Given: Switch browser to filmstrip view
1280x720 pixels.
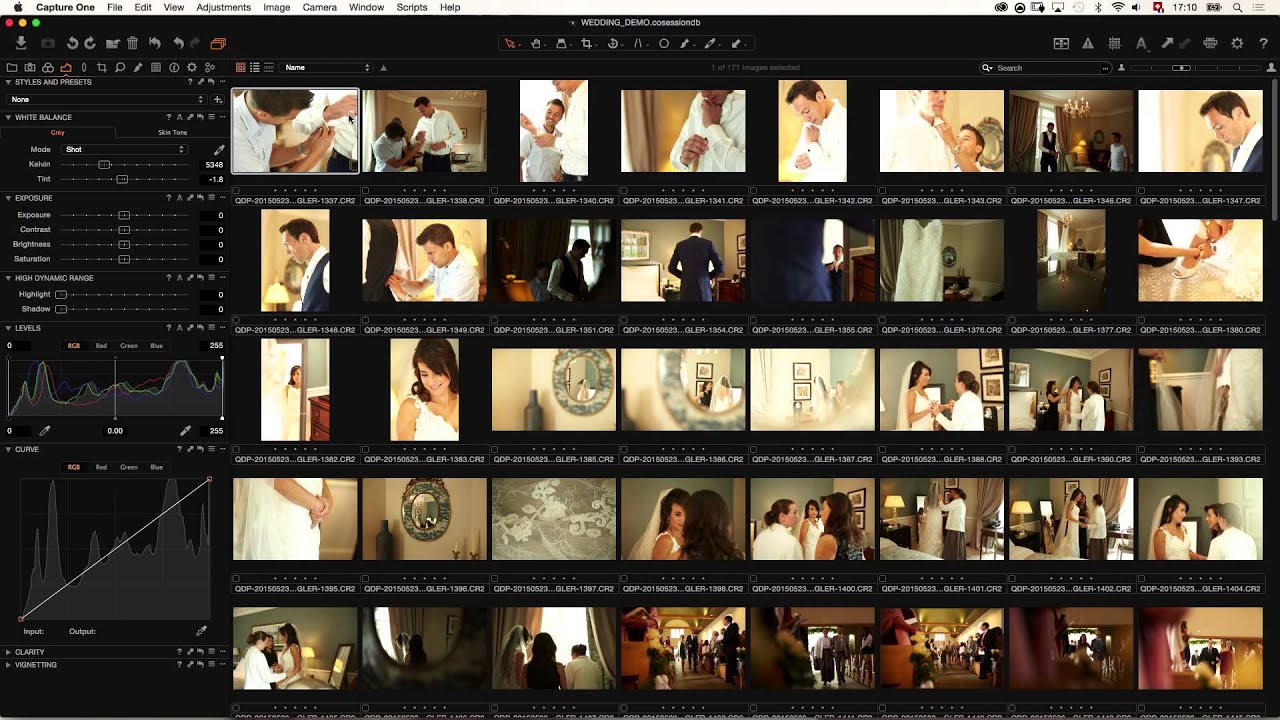Looking at the screenshot, I should click(x=269, y=67).
